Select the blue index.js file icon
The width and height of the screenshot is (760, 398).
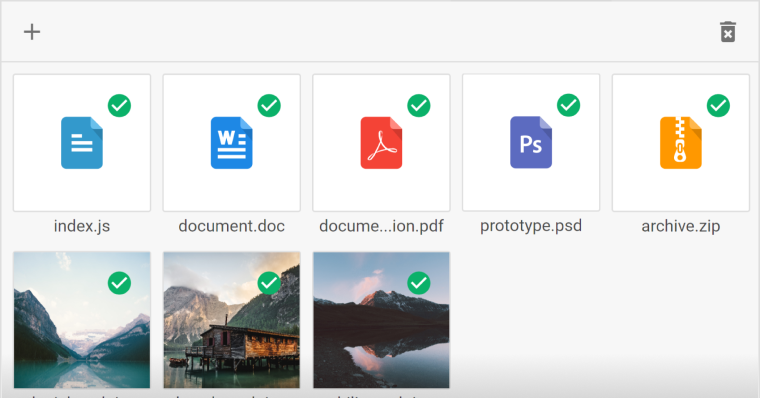(x=82, y=143)
